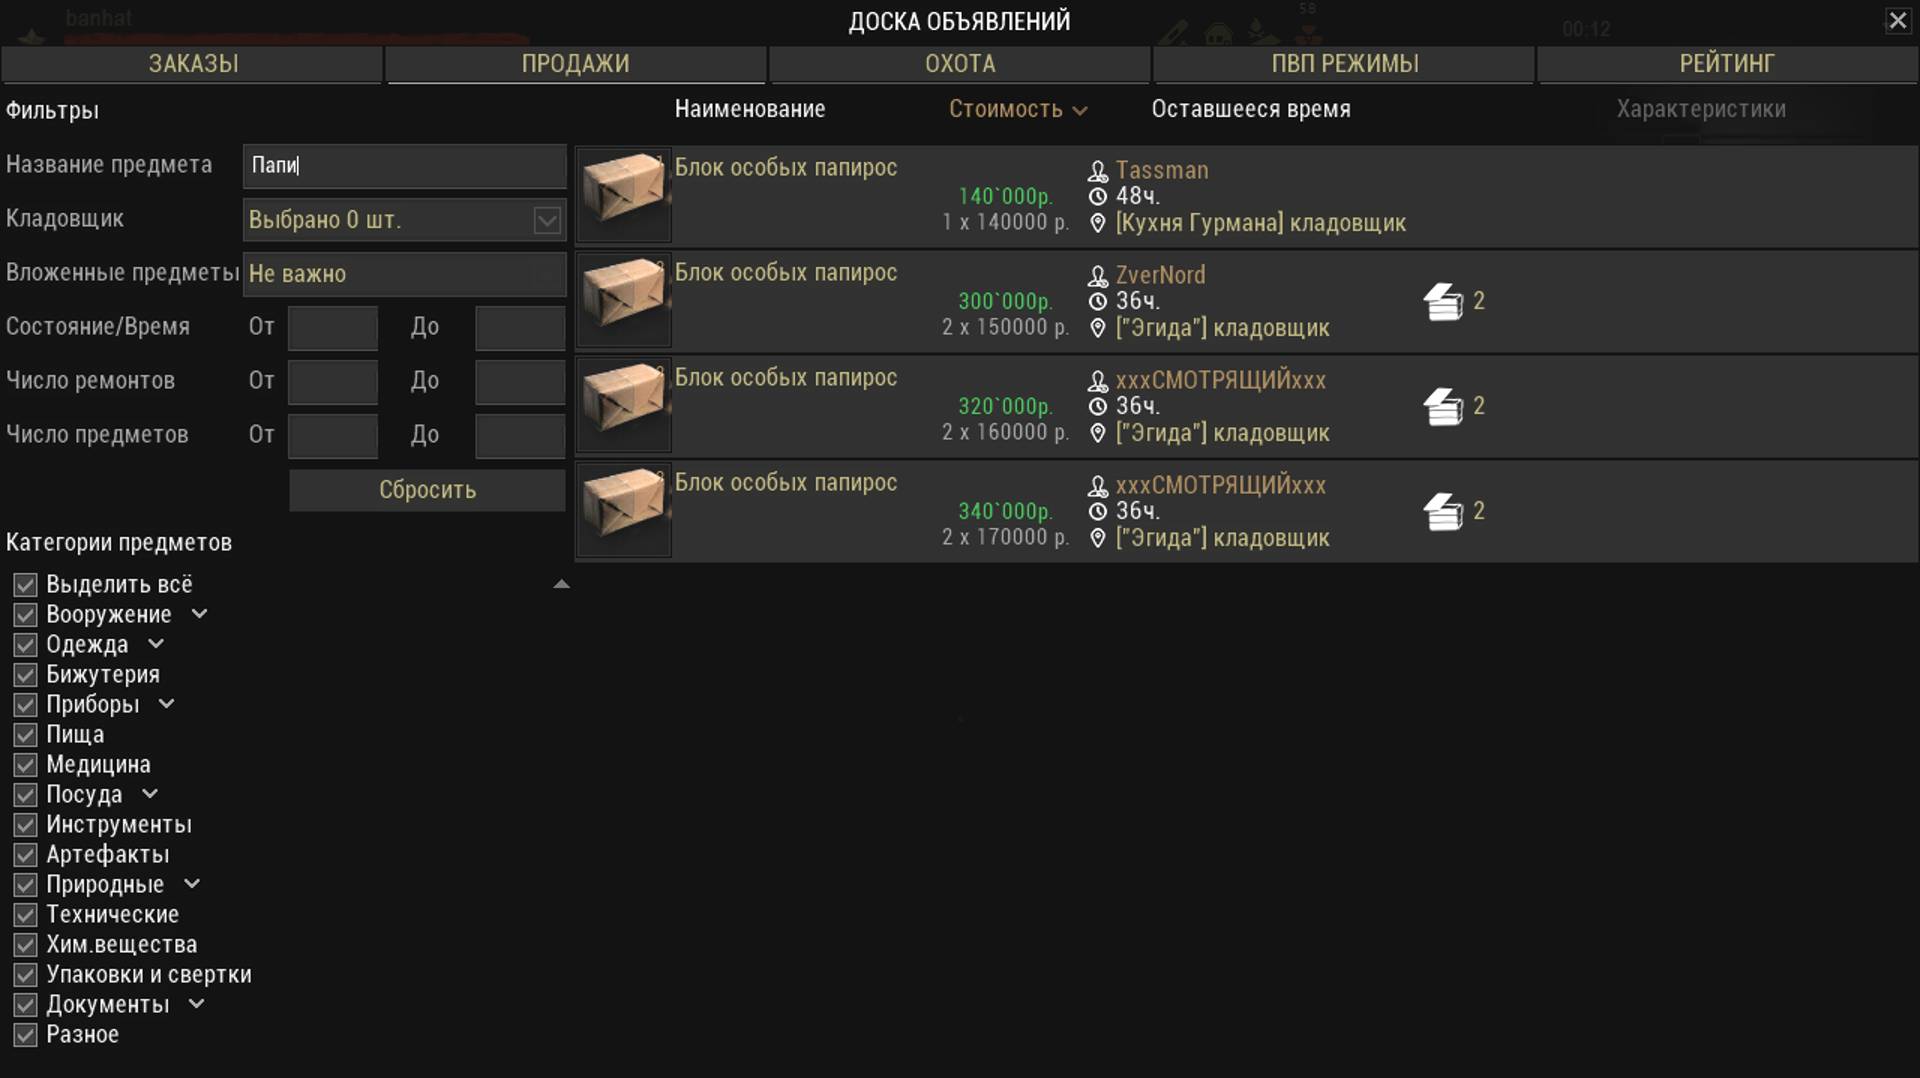1920x1078 pixels.
Task: Toggle the Медицина category checkbox
Action: pos(25,765)
